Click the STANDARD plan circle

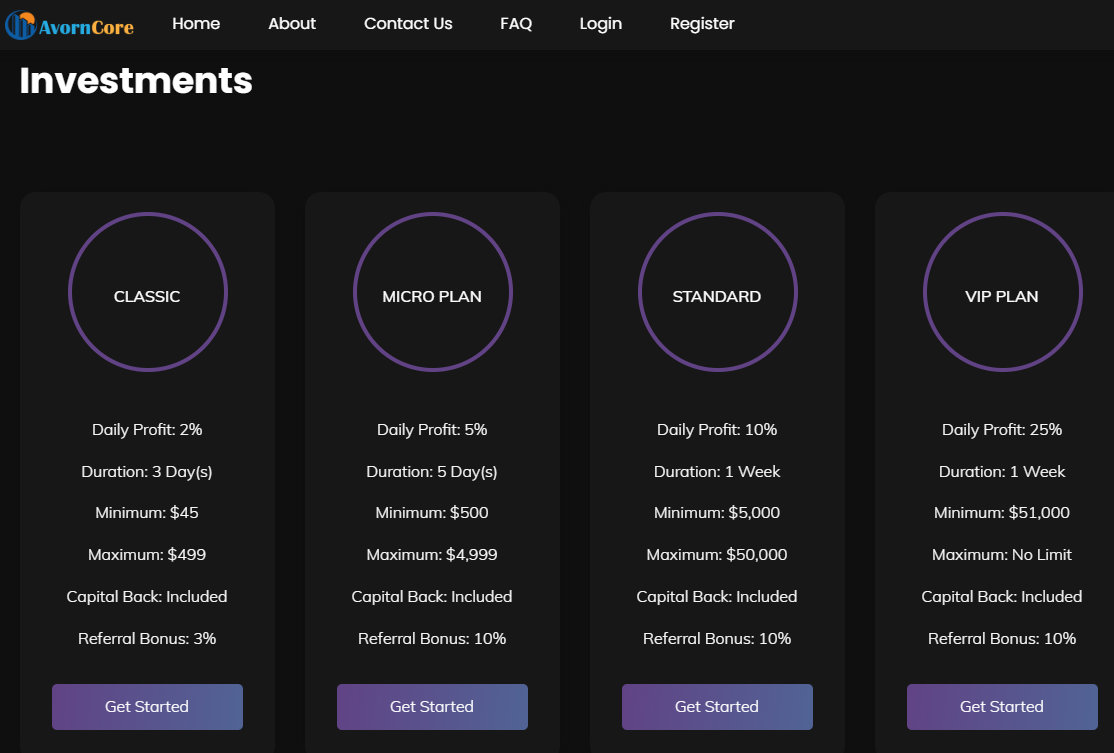point(717,292)
